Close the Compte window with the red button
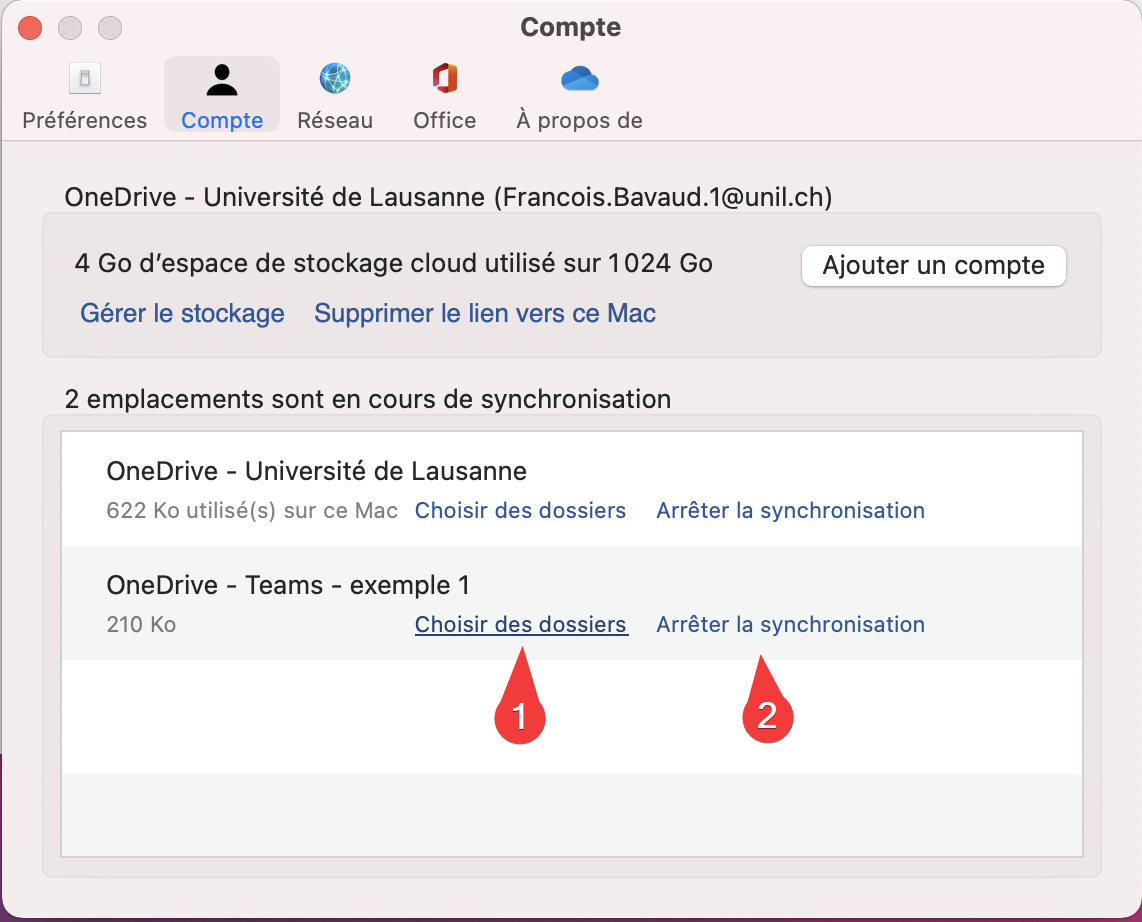Image resolution: width=1142 pixels, height=922 pixels. point(30,28)
